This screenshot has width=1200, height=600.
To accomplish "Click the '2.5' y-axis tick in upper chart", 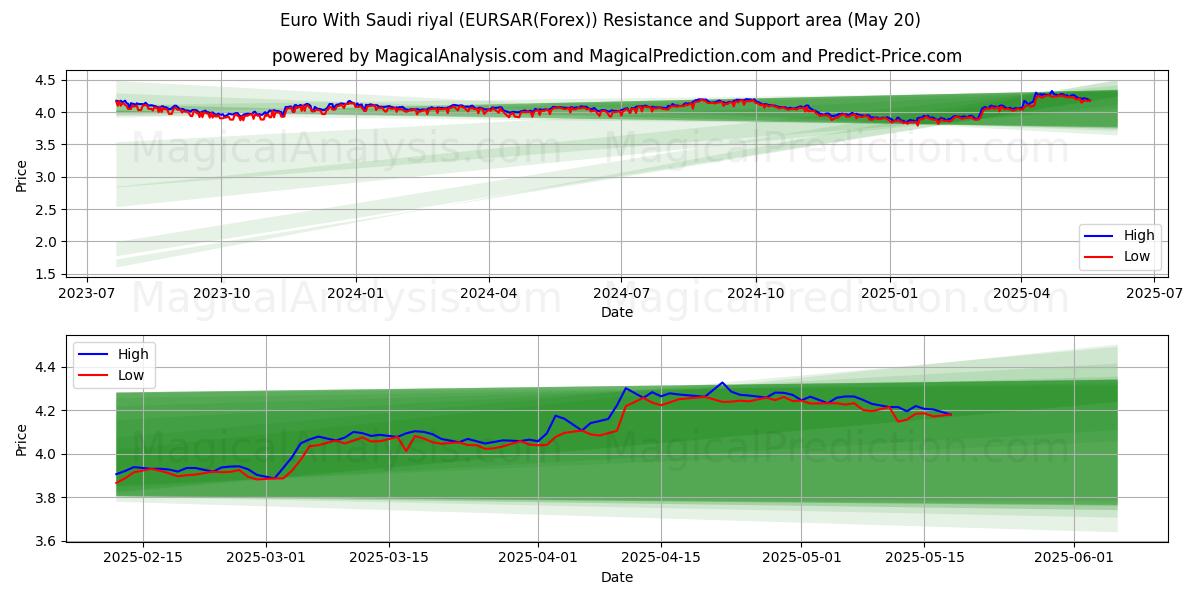I will [45, 210].
